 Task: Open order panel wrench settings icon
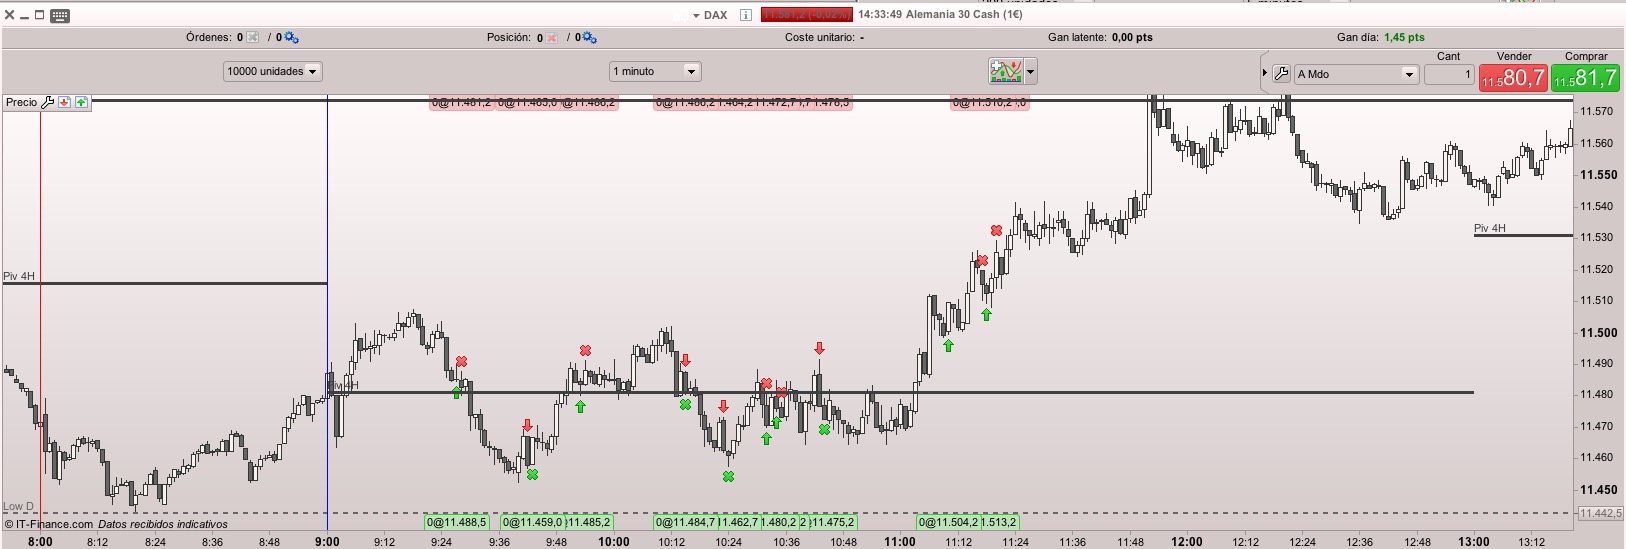(1281, 74)
